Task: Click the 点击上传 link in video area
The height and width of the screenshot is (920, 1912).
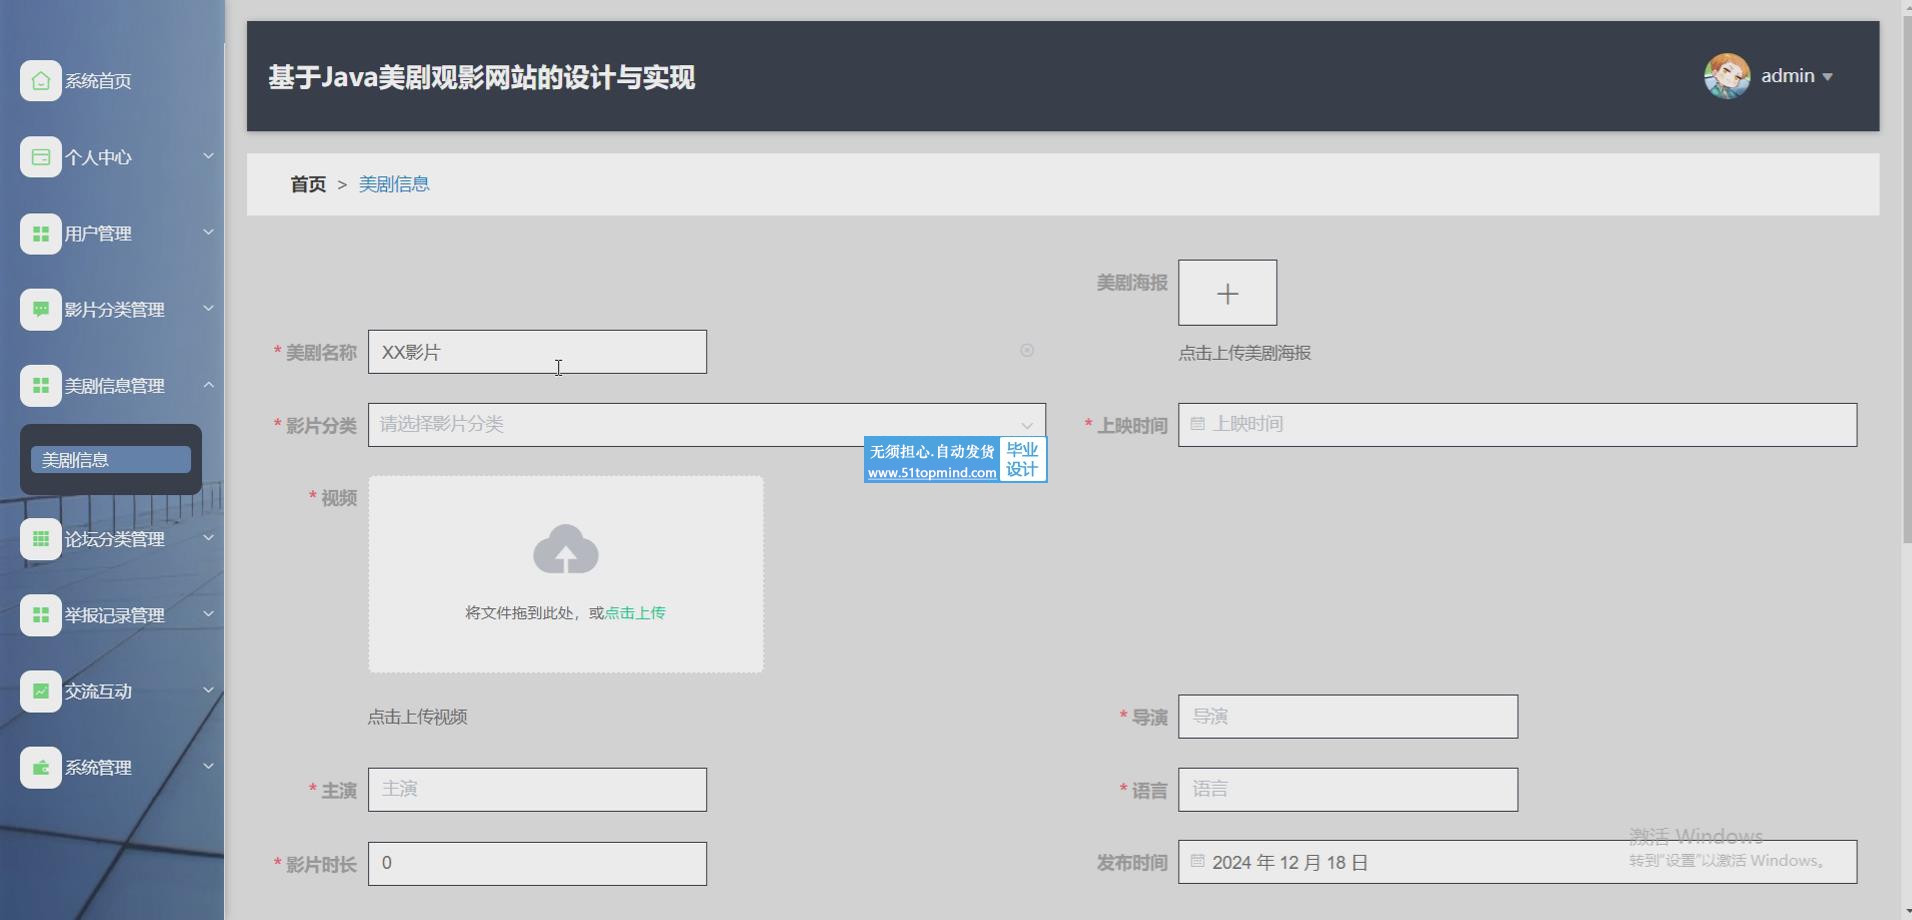Action: pos(635,613)
